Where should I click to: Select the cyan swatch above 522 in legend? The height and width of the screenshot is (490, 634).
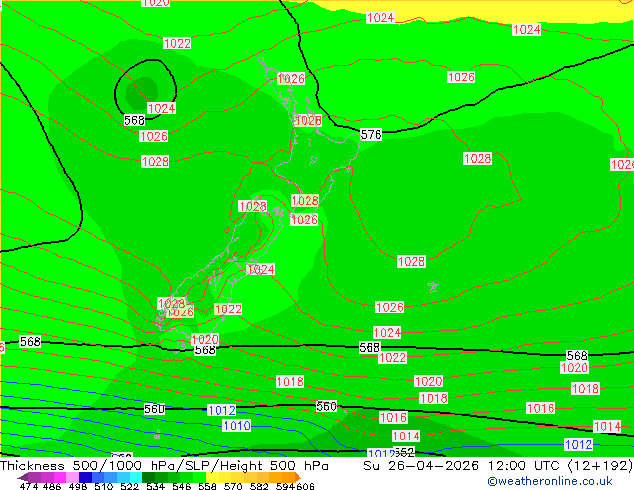pyautogui.click(x=136, y=477)
